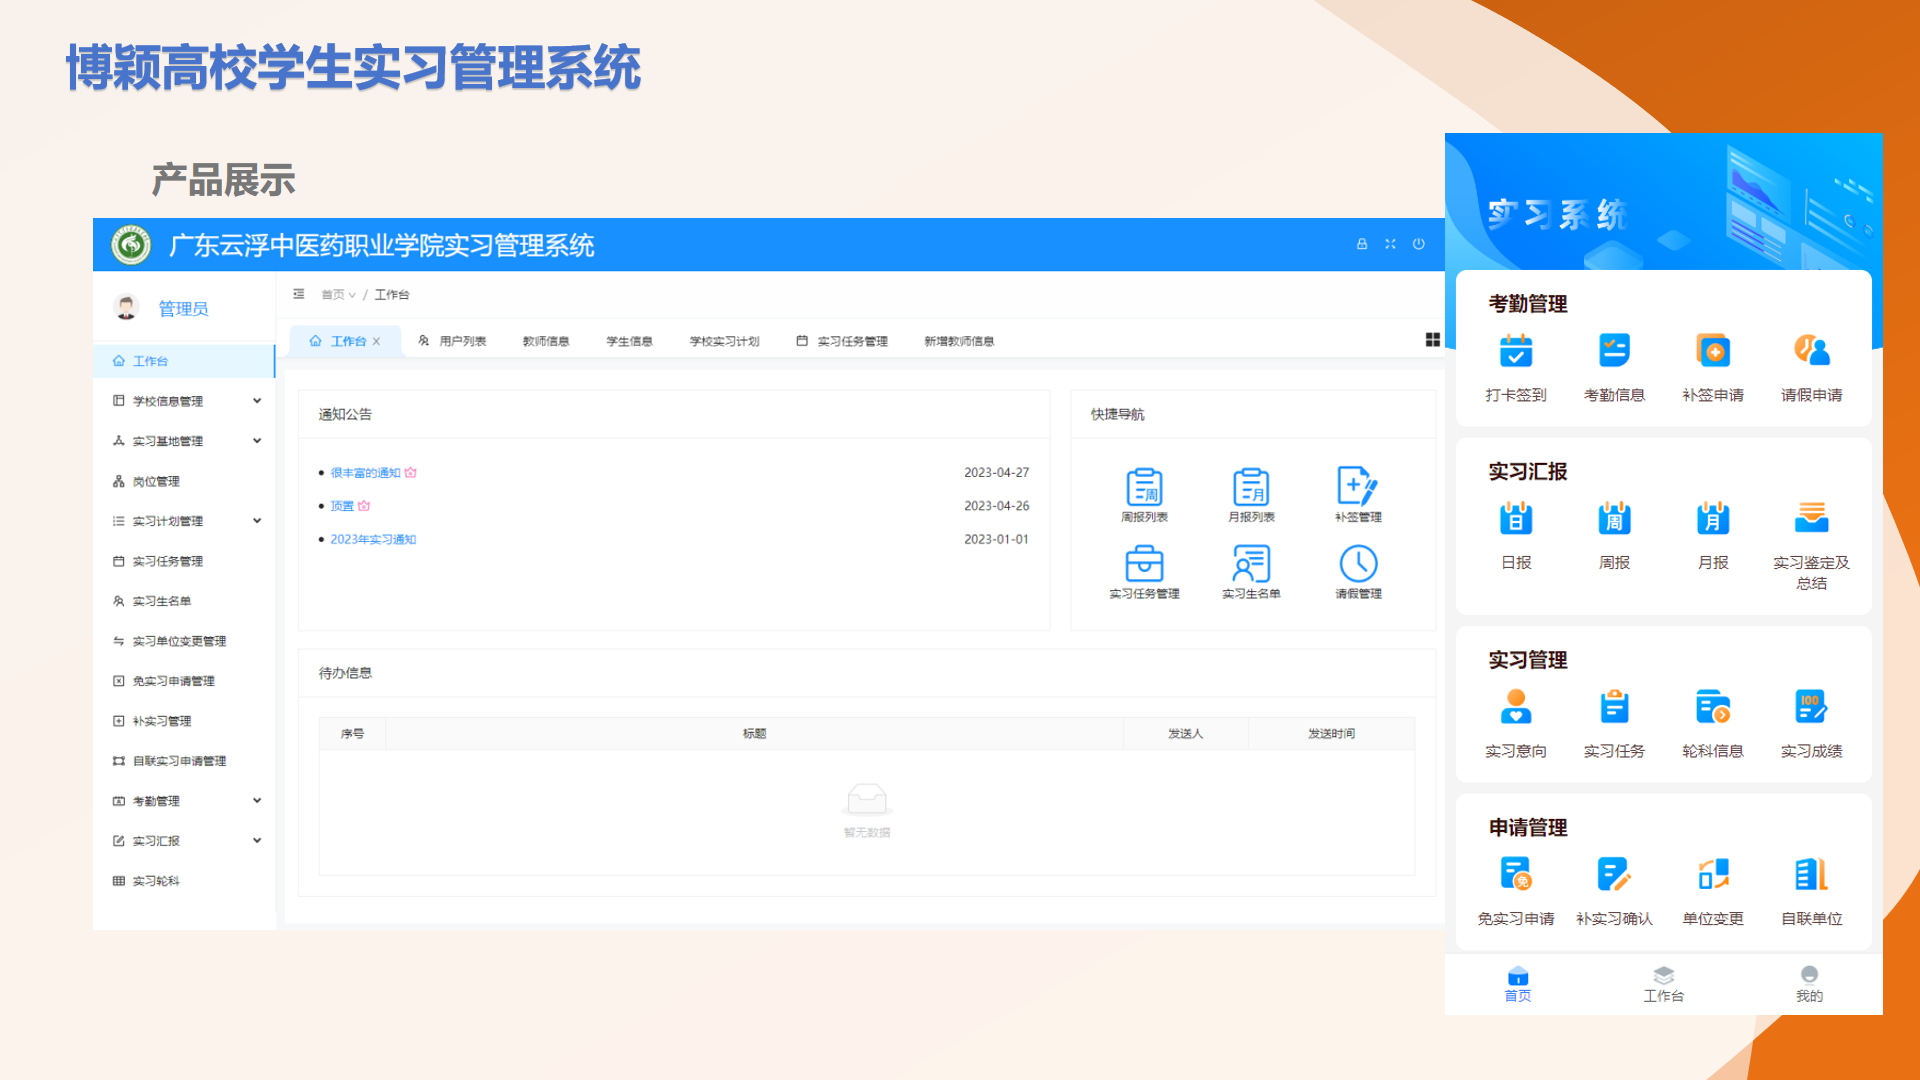Click the power logout icon
Image resolution: width=1920 pixels, height=1080 pixels.
pyautogui.click(x=1419, y=244)
